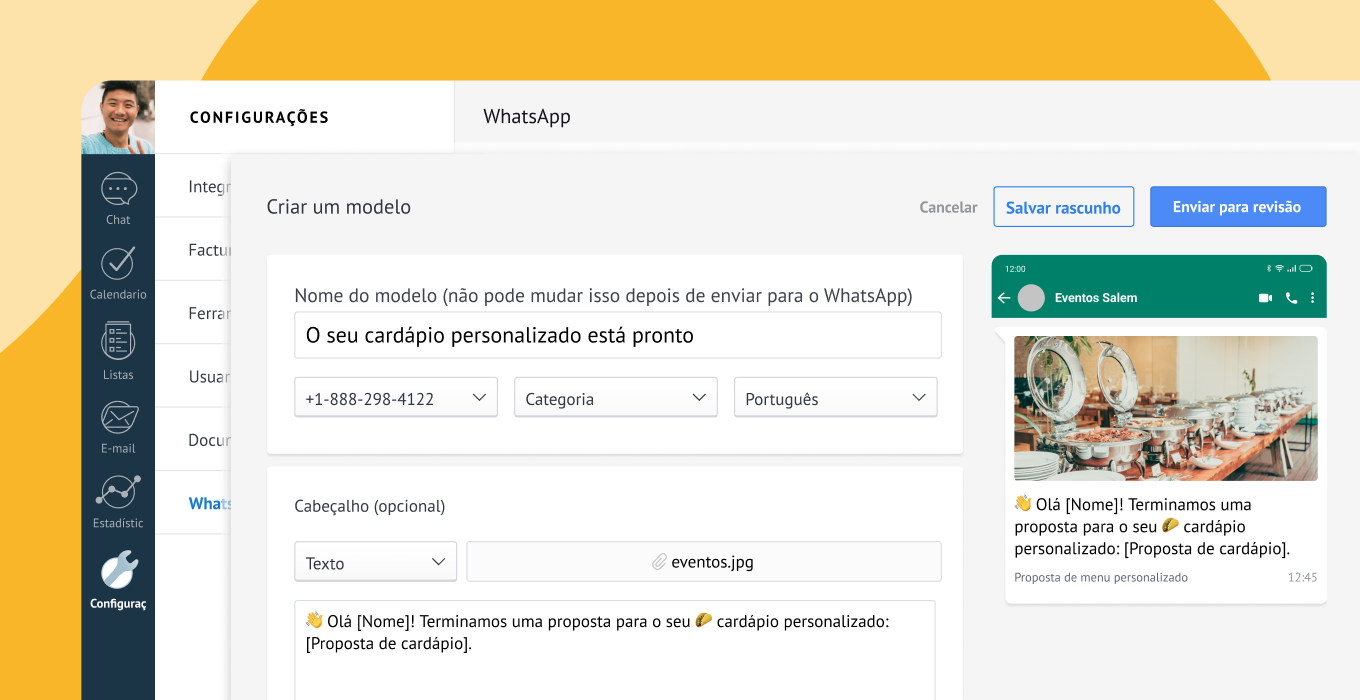
Task: Click the message body text area
Action: 615,650
